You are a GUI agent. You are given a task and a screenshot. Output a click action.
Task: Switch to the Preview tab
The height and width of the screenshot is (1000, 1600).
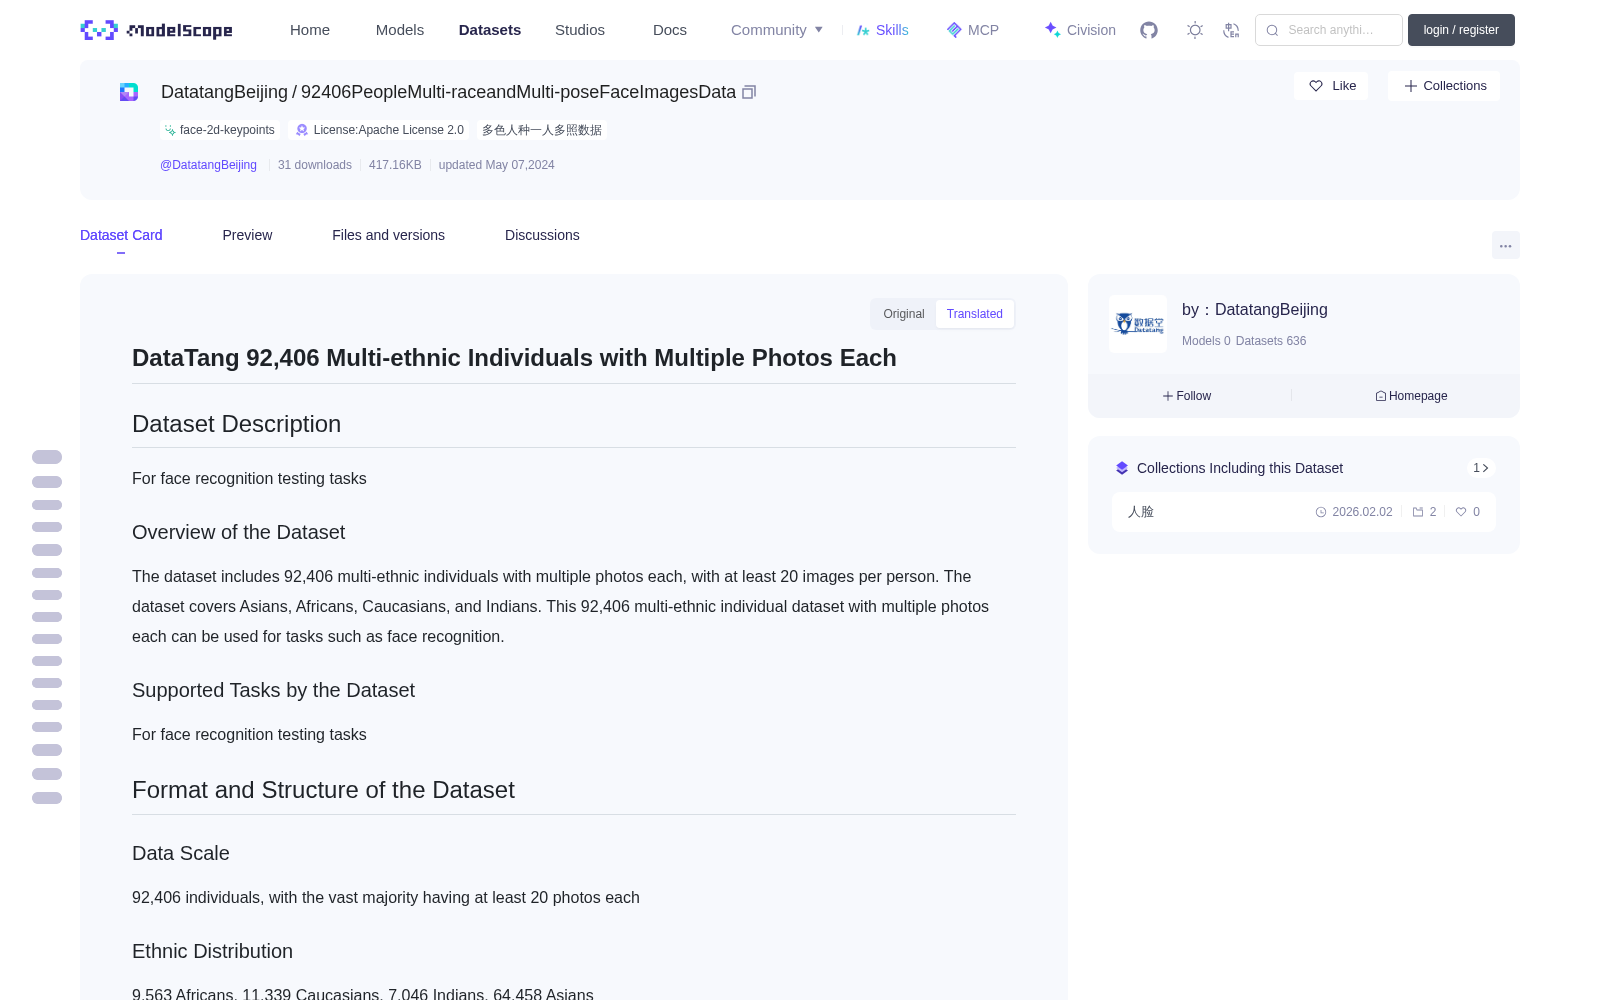pyautogui.click(x=247, y=235)
